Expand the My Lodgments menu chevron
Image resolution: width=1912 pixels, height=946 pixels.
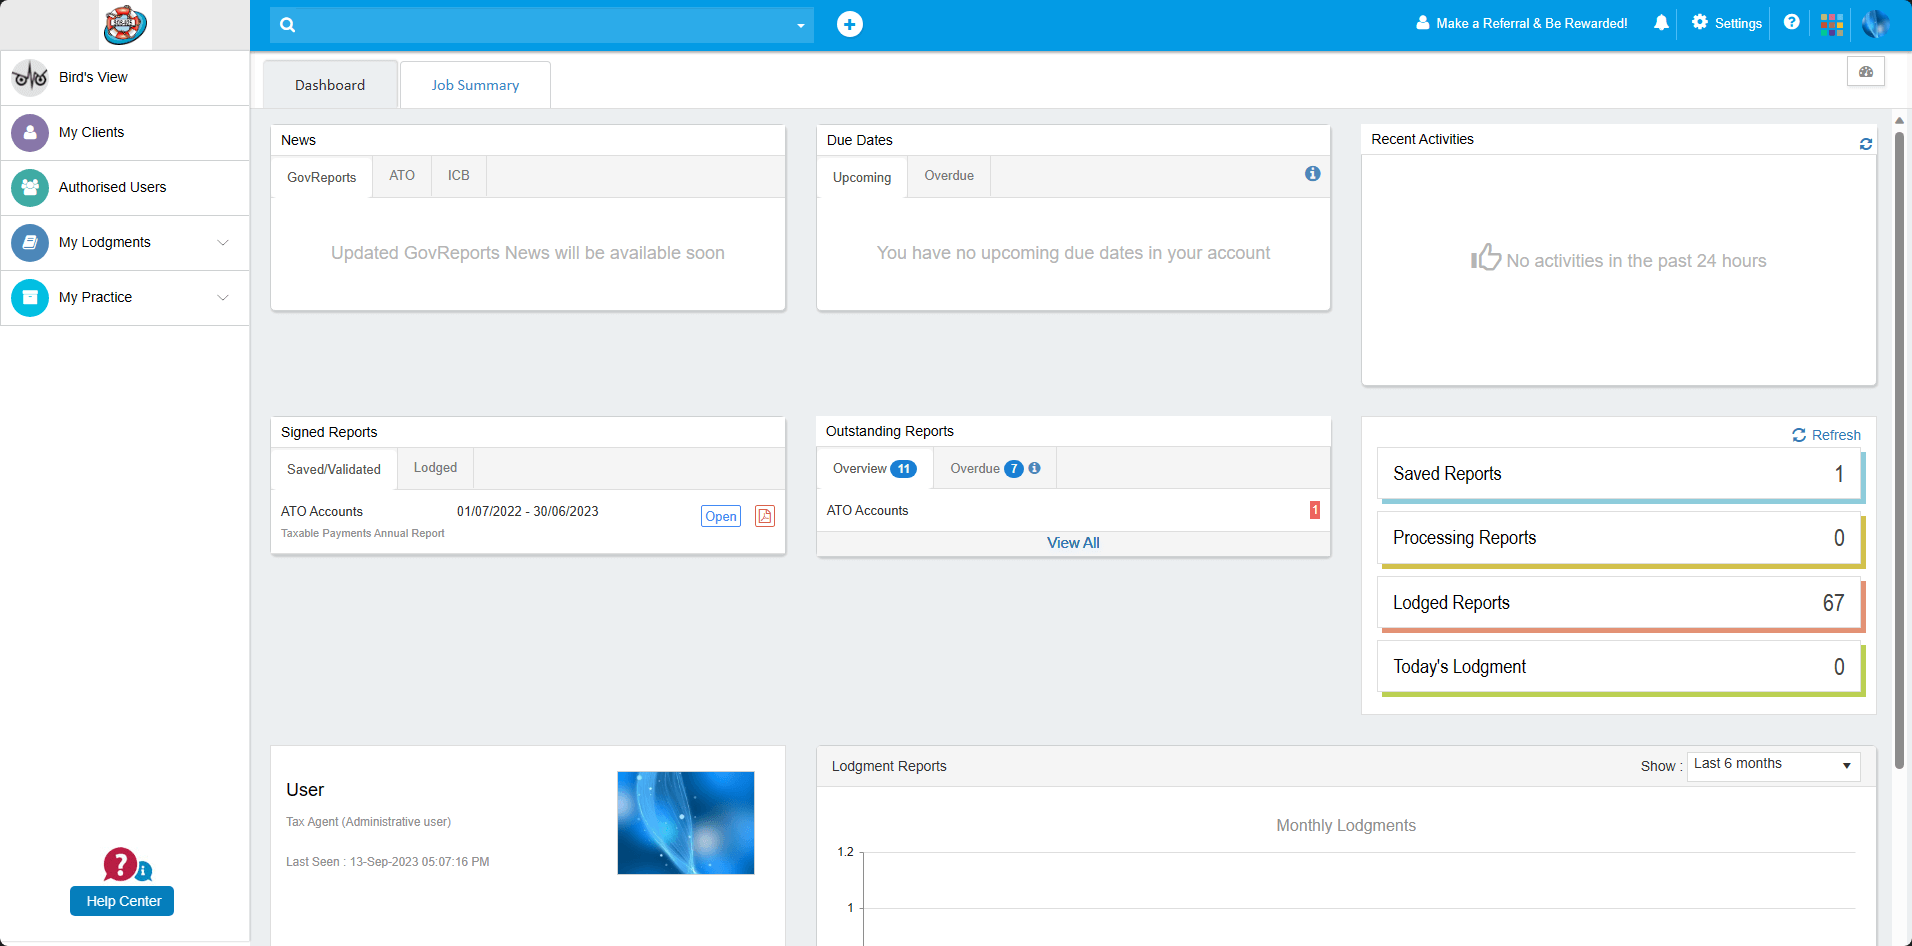tap(223, 242)
